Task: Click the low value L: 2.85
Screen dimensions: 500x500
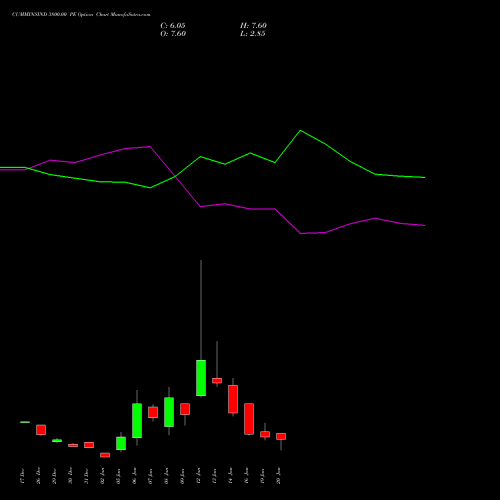Action: 253,34
